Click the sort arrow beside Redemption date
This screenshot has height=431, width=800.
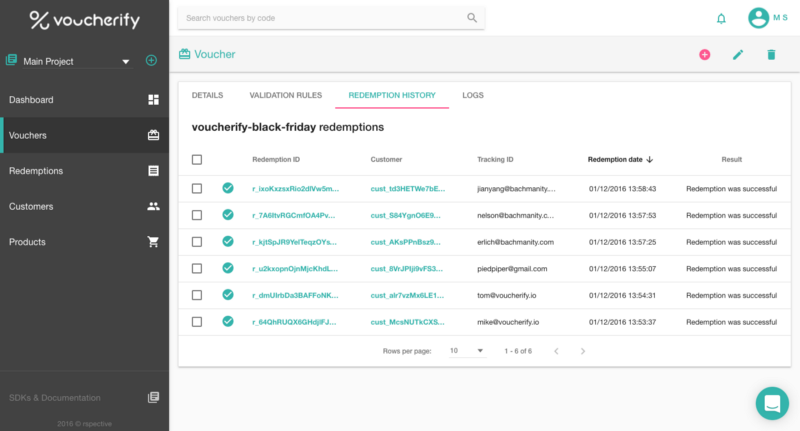(649, 160)
